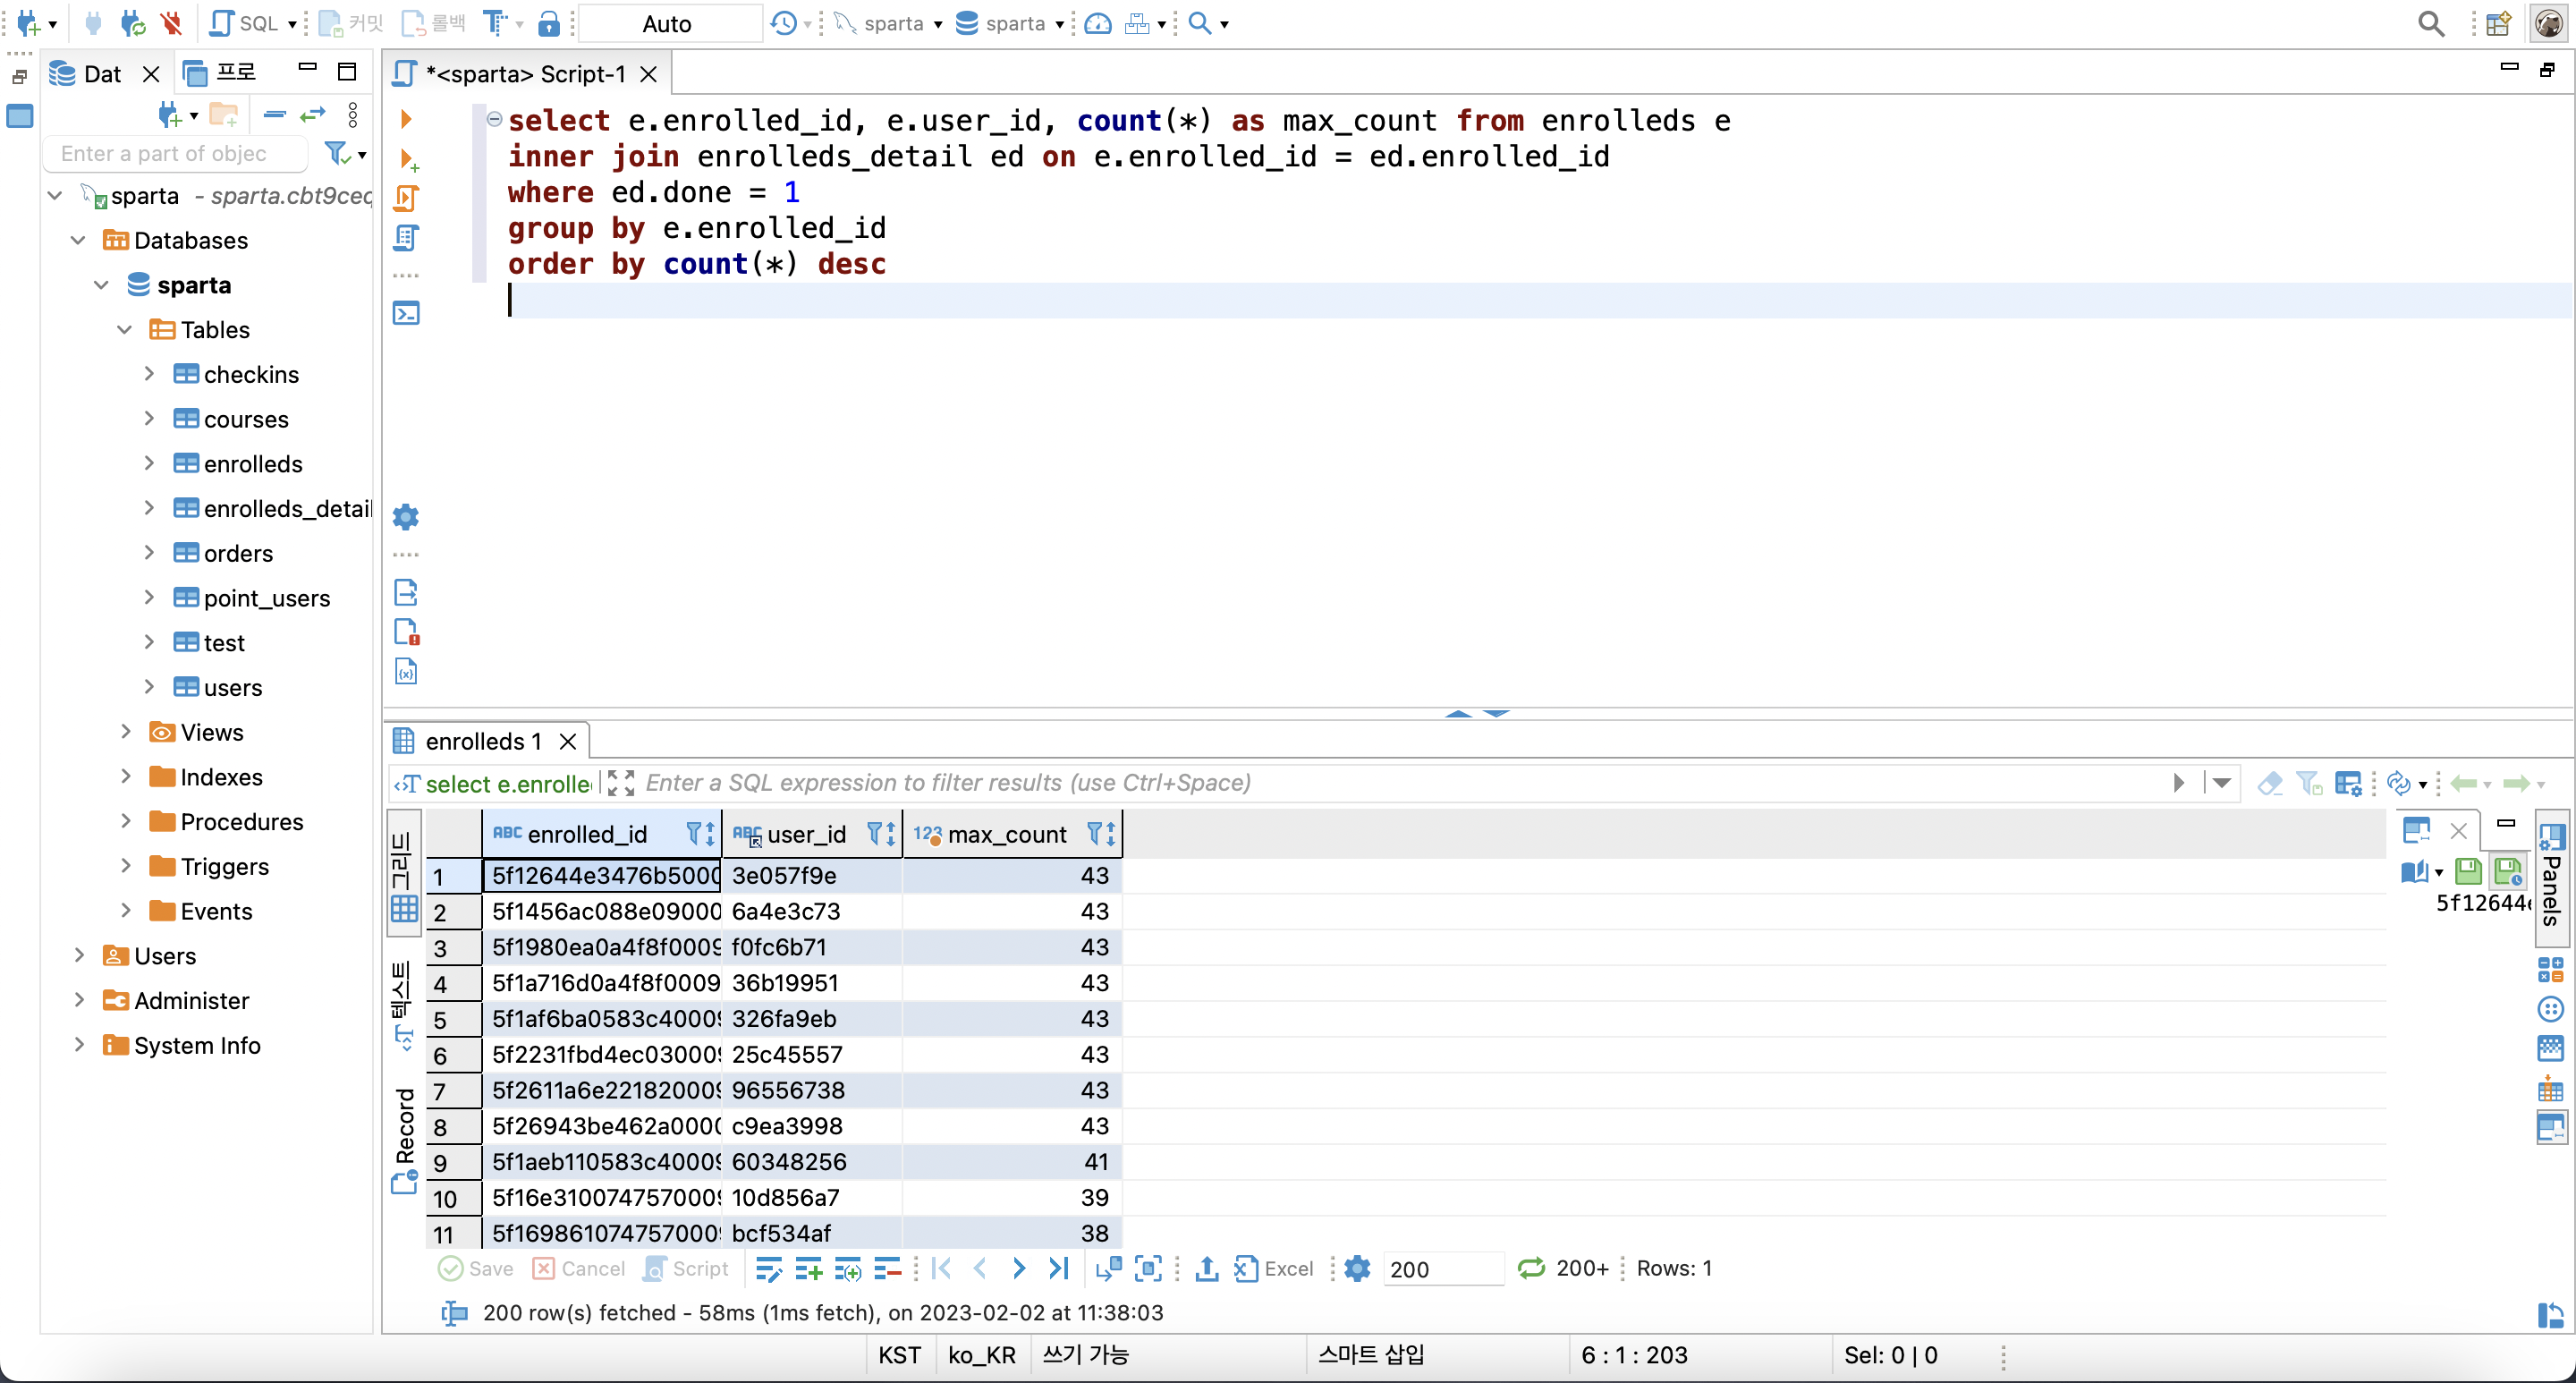Go to the last page of results
The image size is (2576, 1383).
click(x=1059, y=1269)
